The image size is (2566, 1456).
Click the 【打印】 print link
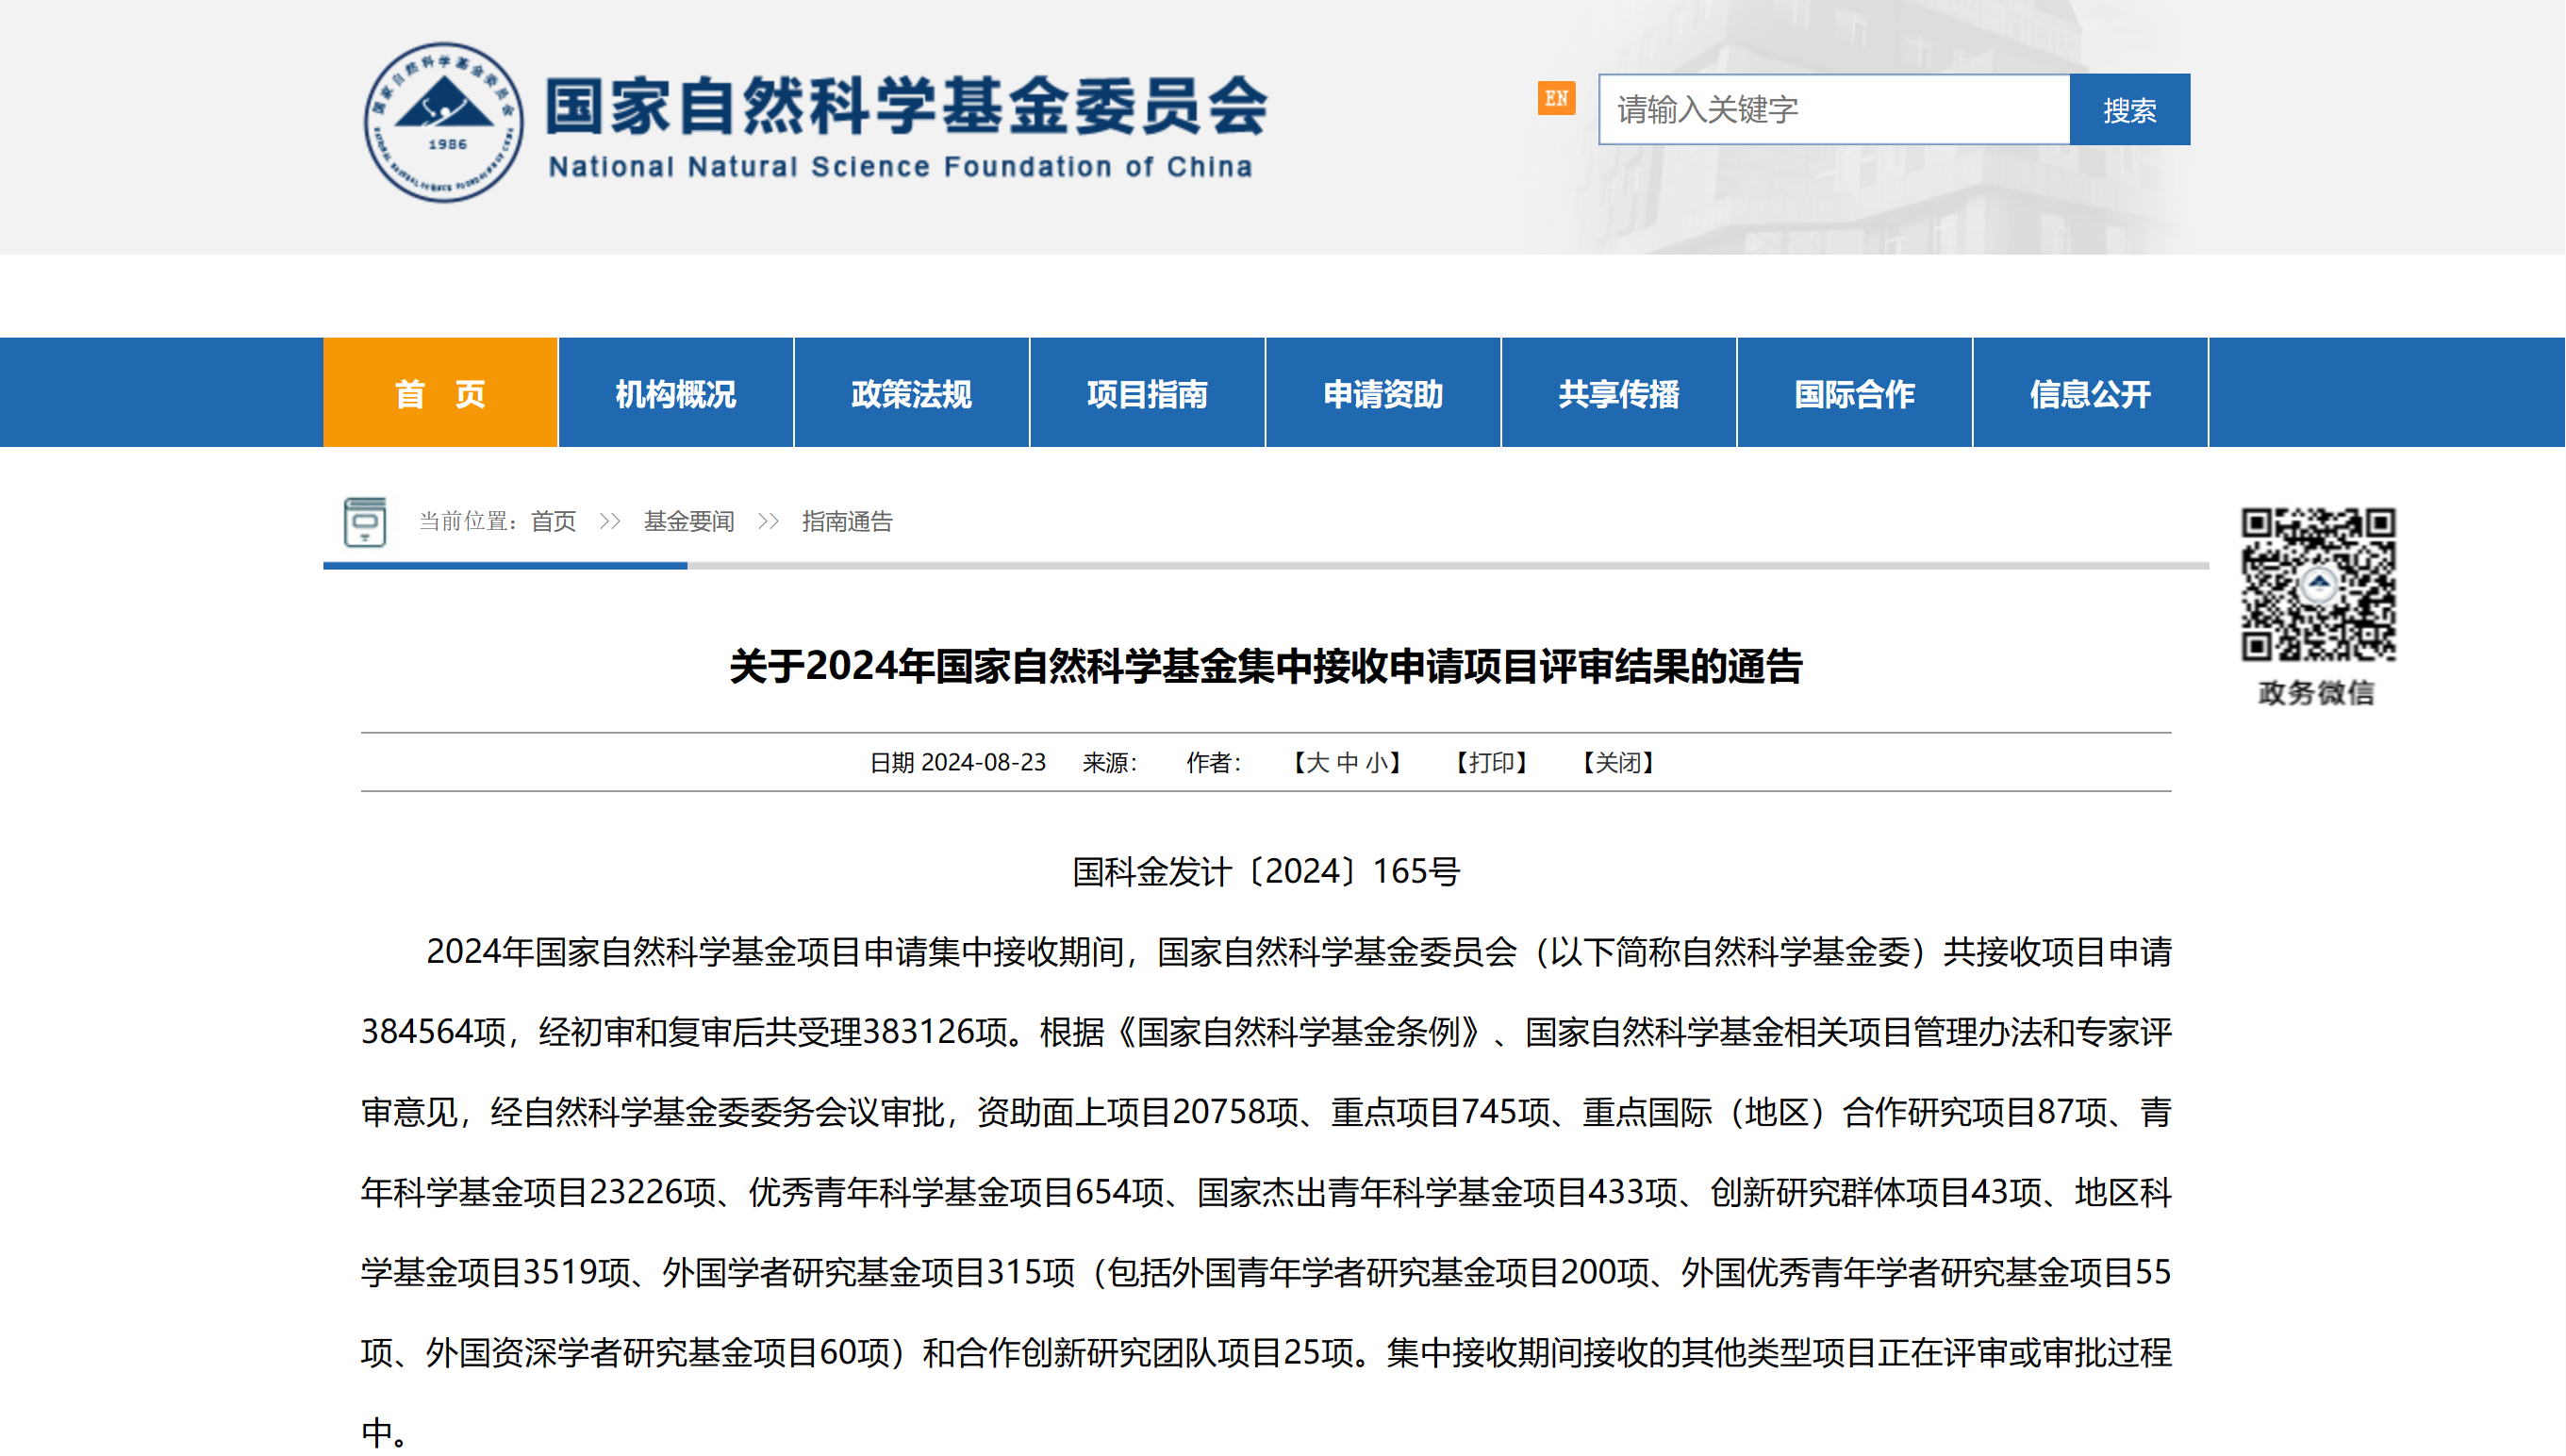[1491, 763]
